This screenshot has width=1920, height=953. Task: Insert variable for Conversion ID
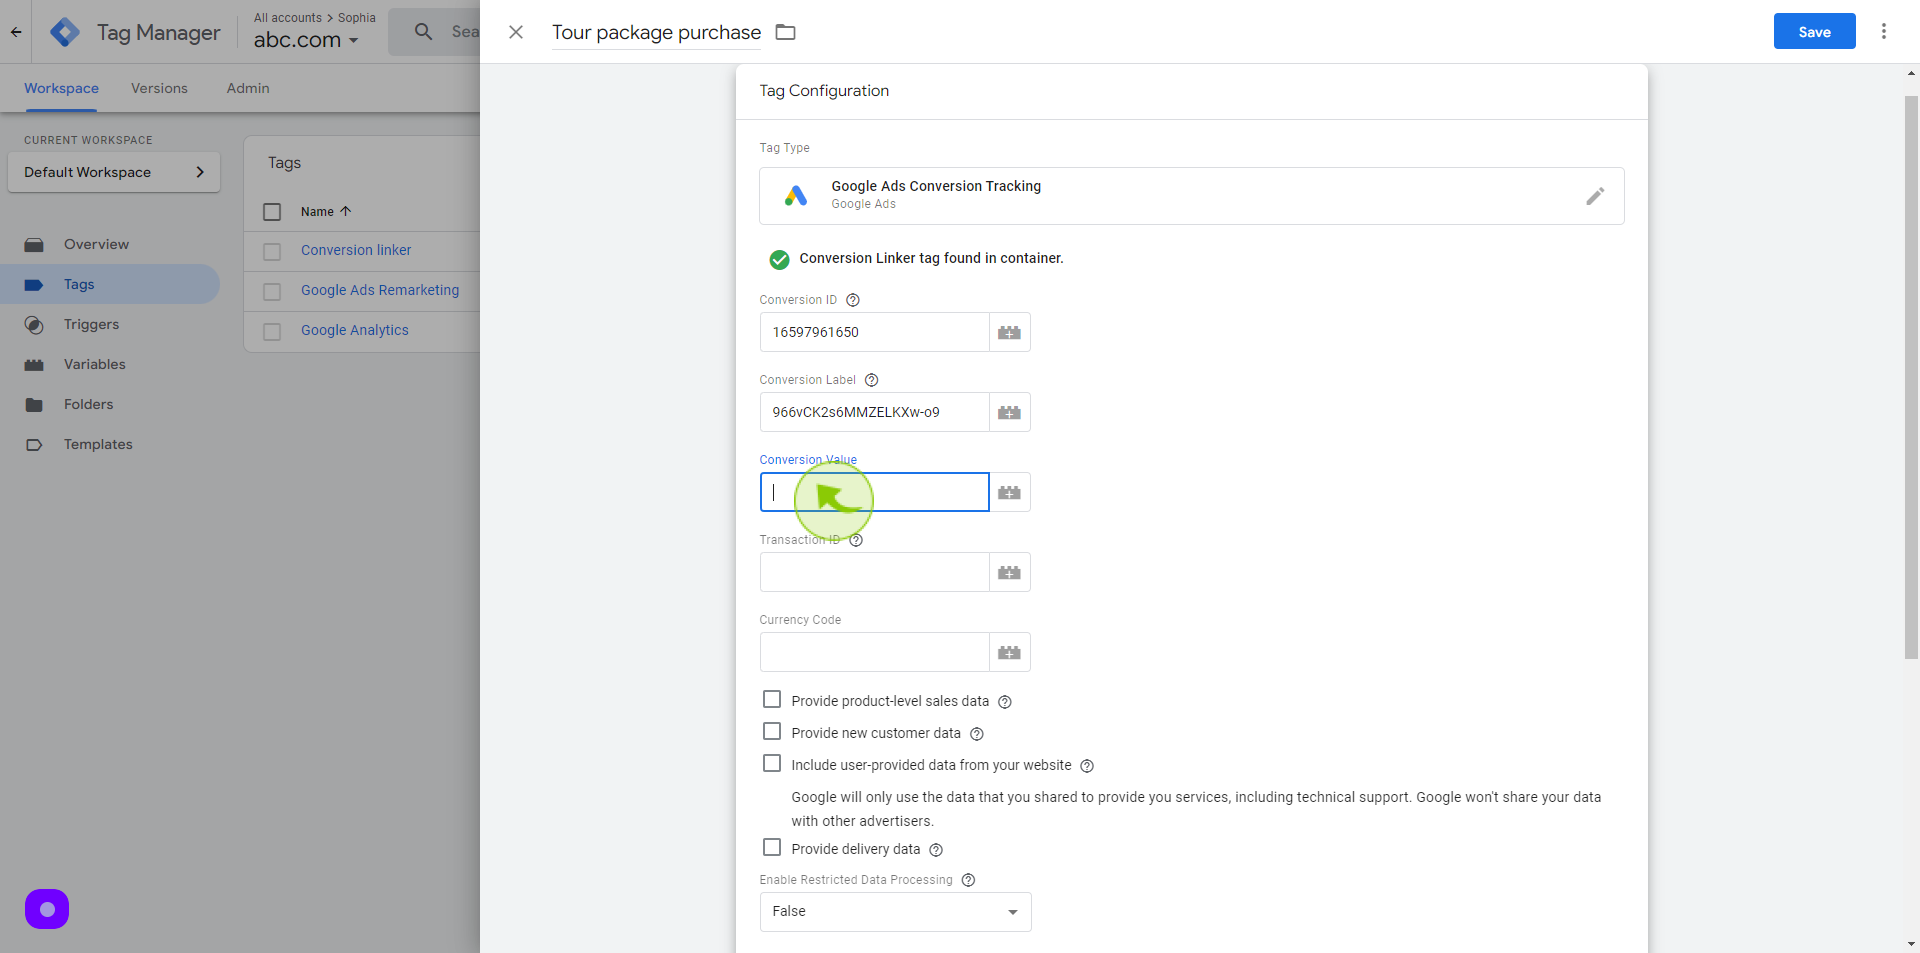click(1010, 332)
